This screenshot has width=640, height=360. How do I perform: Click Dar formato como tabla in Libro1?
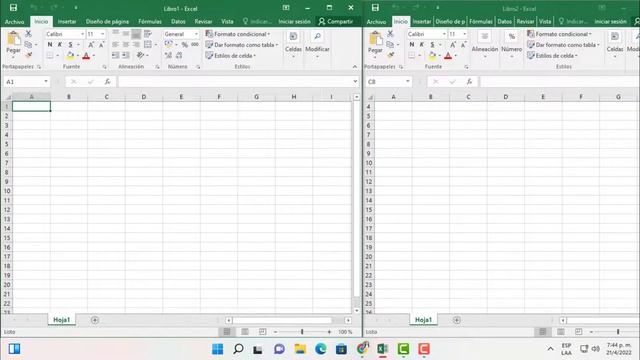tap(242, 45)
